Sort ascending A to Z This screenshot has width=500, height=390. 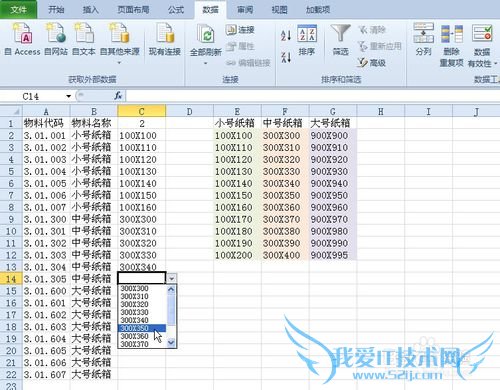[x=286, y=35]
